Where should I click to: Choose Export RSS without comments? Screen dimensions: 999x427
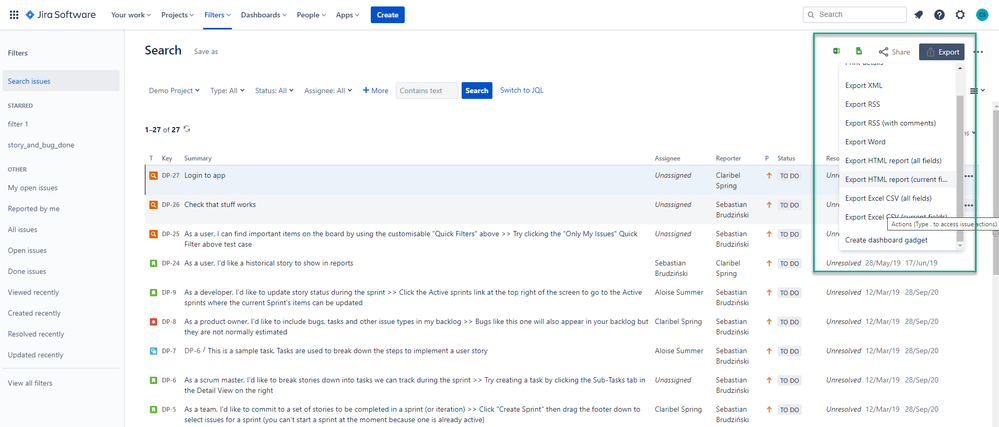(x=897, y=104)
